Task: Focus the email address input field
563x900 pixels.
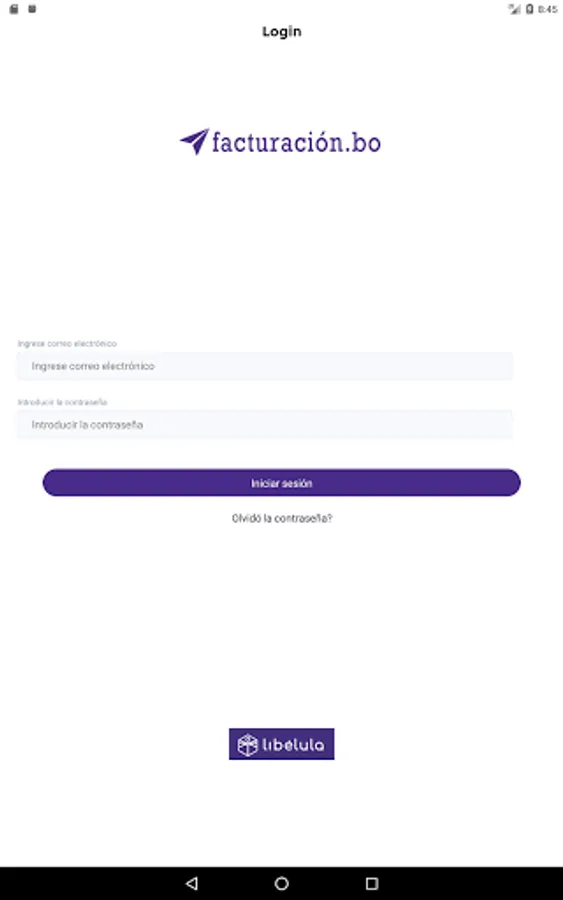Action: click(x=265, y=366)
